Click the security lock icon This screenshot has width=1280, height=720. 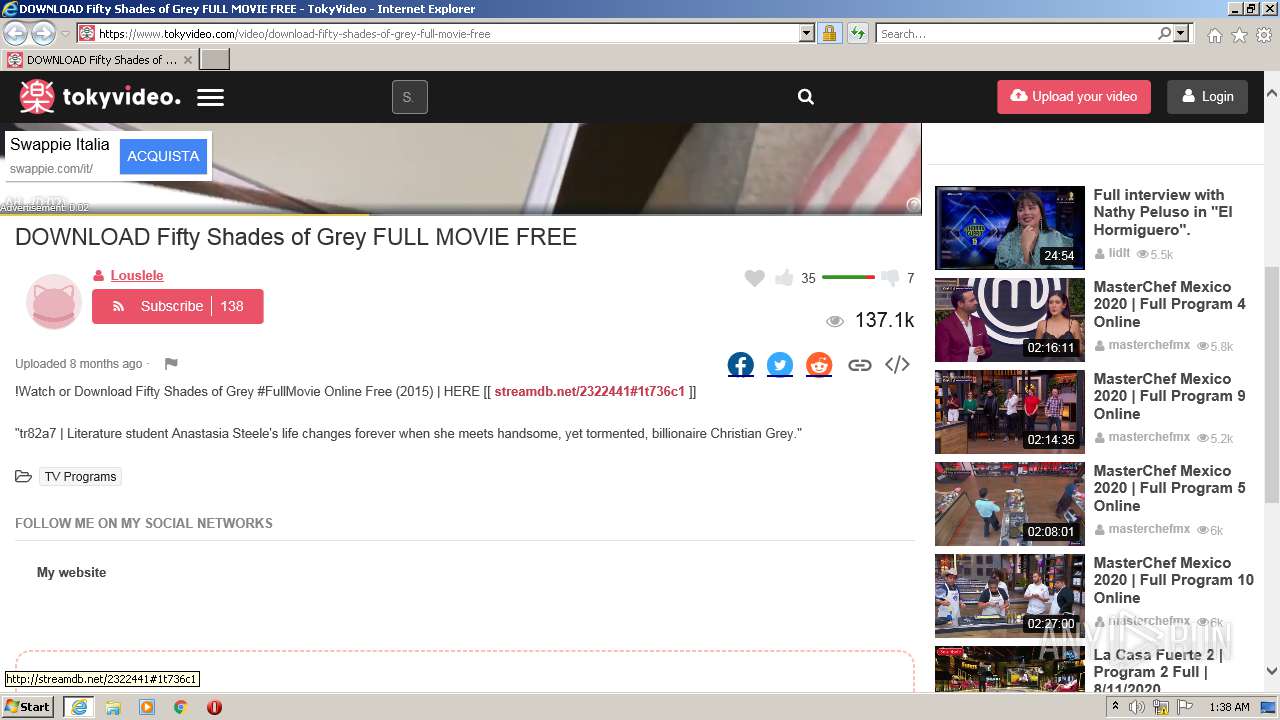pyautogui.click(x=829, y=33)
